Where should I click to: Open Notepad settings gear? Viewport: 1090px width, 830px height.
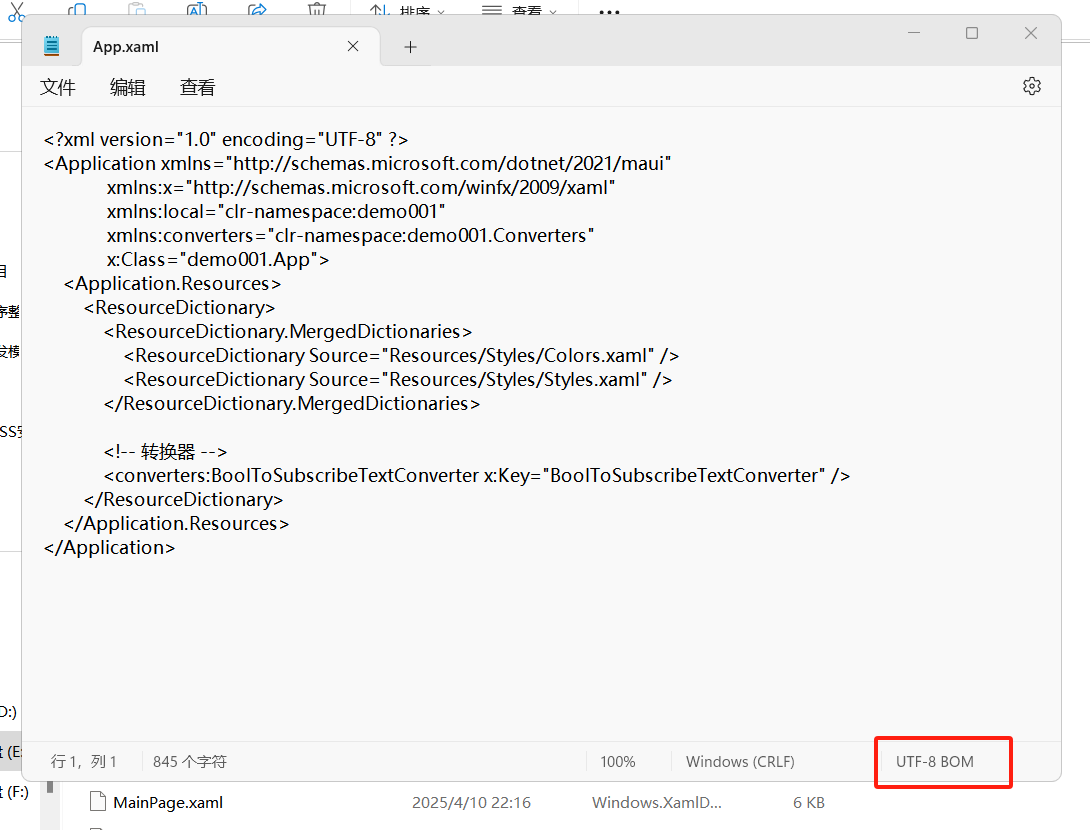[1032, 86]
